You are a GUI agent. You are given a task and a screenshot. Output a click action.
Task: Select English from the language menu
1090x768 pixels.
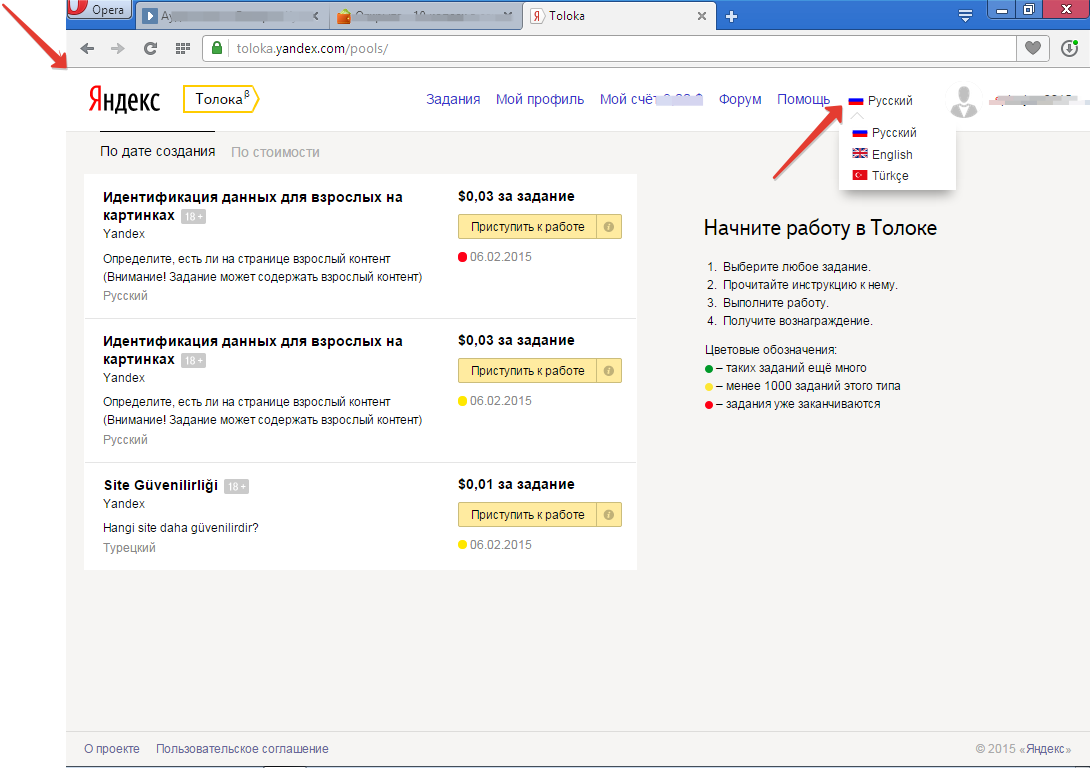(x=891, y=154)
